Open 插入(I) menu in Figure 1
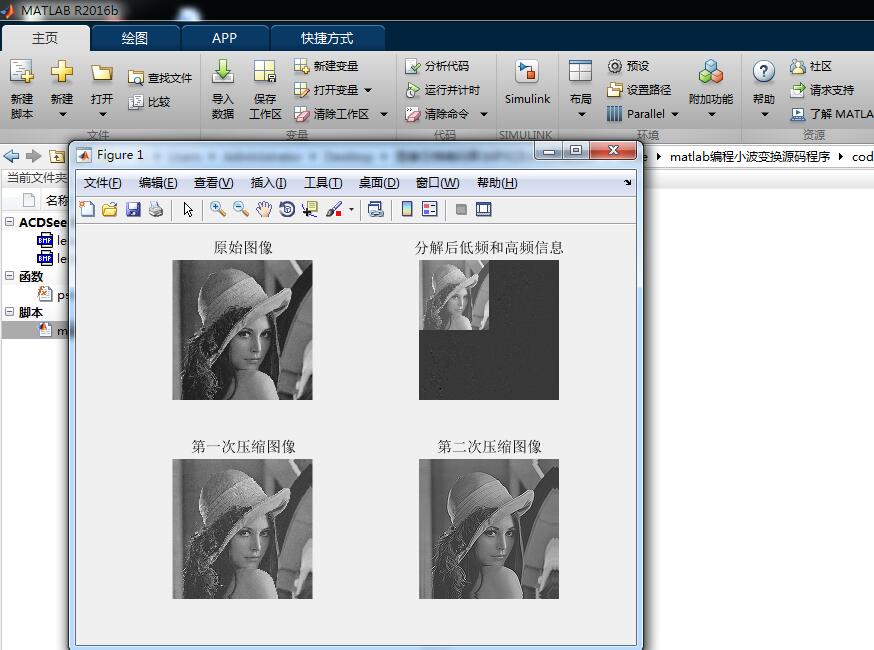The width and height of the screenshot is (874, 650). click(269, 183)
